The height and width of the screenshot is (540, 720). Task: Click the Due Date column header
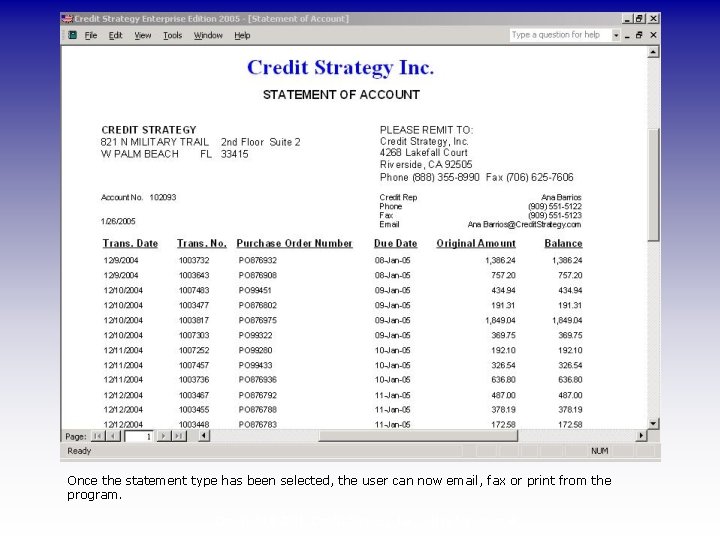pyautogui.click(x=395, y=243)
